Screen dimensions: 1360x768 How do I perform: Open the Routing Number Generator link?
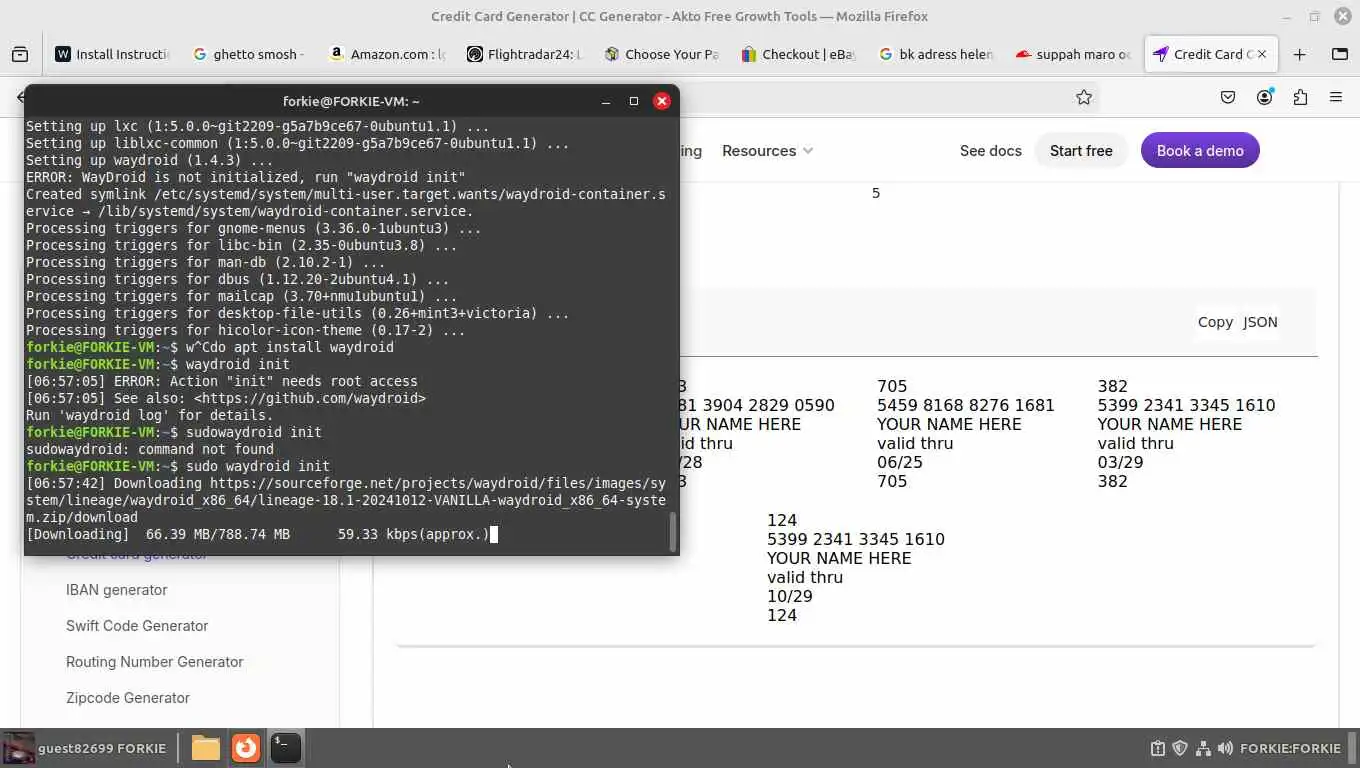point(154,662)
